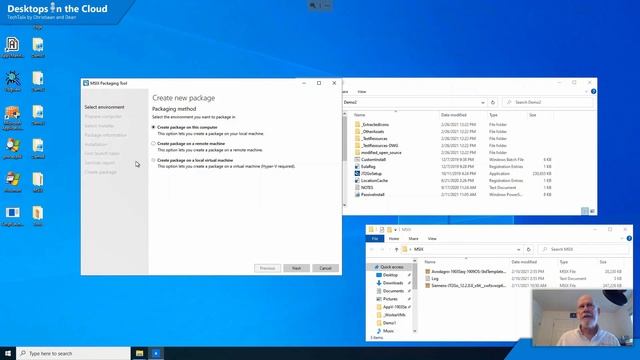Click Cancel in MSIX Packaging Tool
This screenshot has width=640, height=360.
point(325,268)
